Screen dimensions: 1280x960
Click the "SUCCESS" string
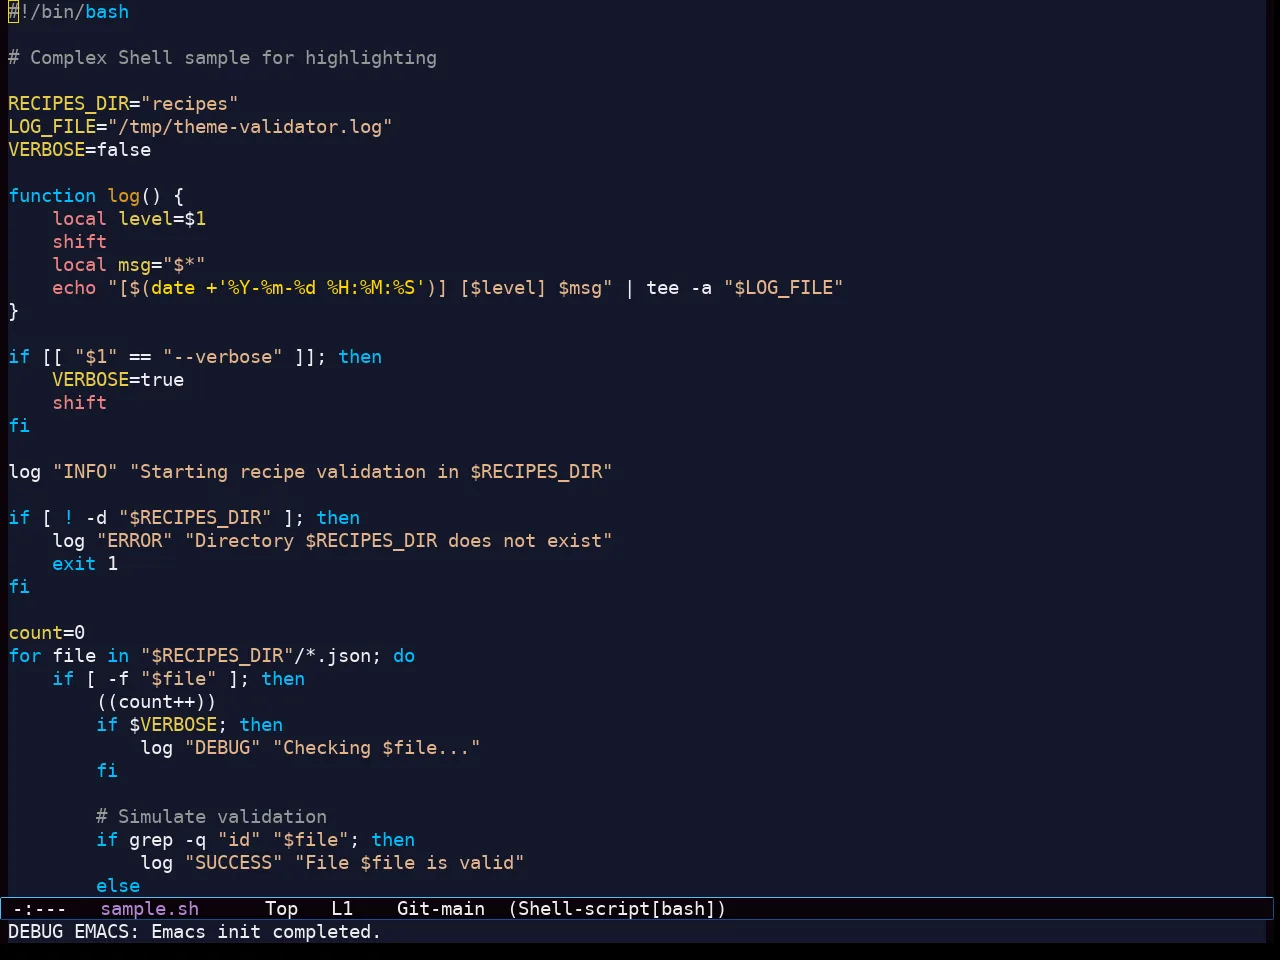click(x=234, y=863)
